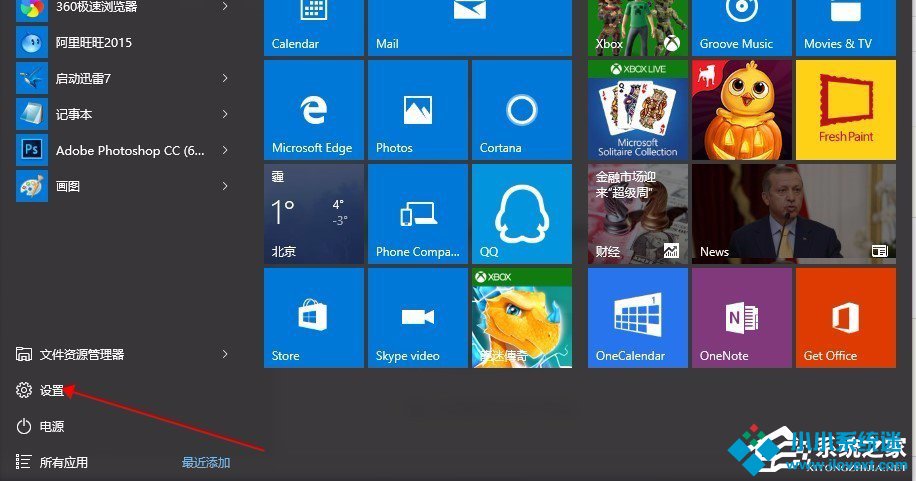
Task: Open 记事本 from the app list
Action: pyautogui.click(x=123, y=115)
